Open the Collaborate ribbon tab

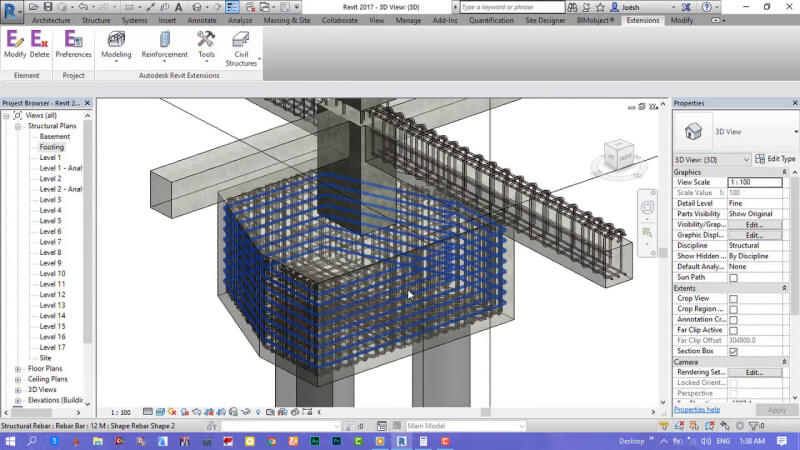point(340,20)
